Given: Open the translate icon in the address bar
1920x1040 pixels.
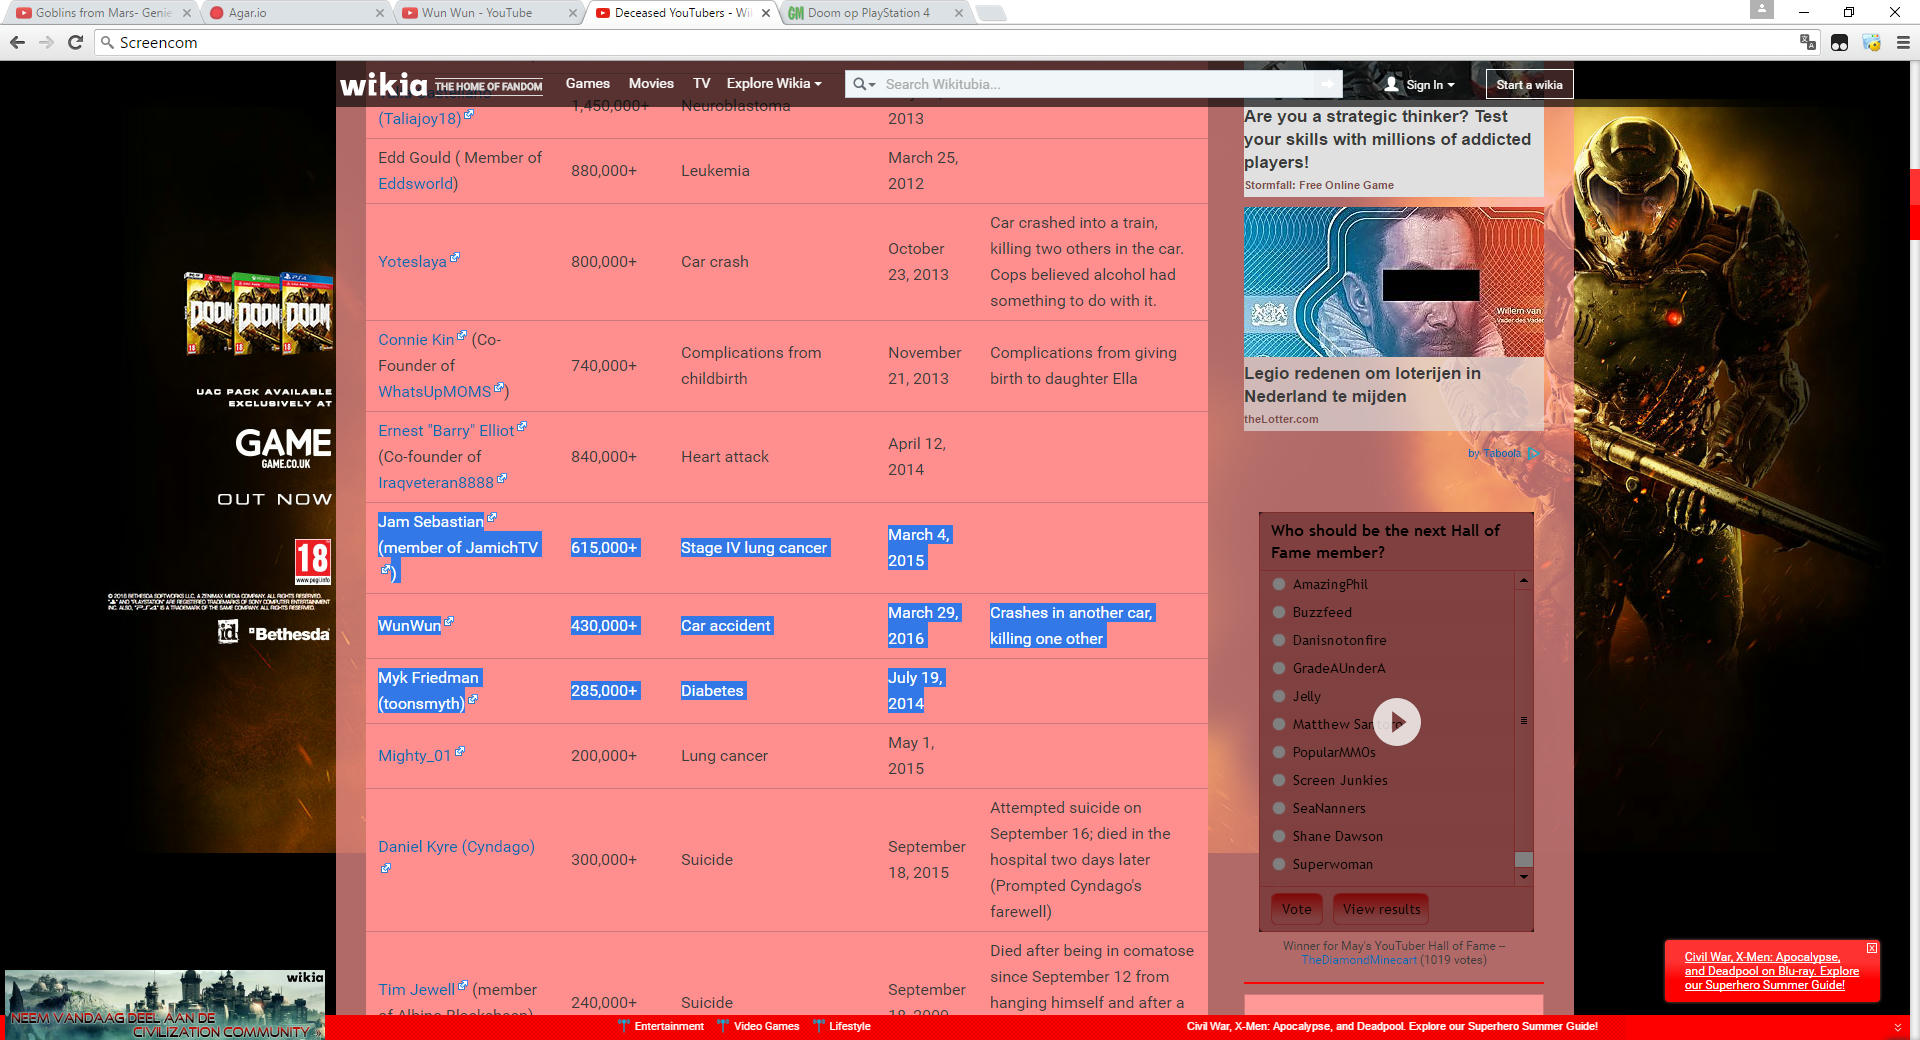Looking at the screenshot, I should (1807, 42).
